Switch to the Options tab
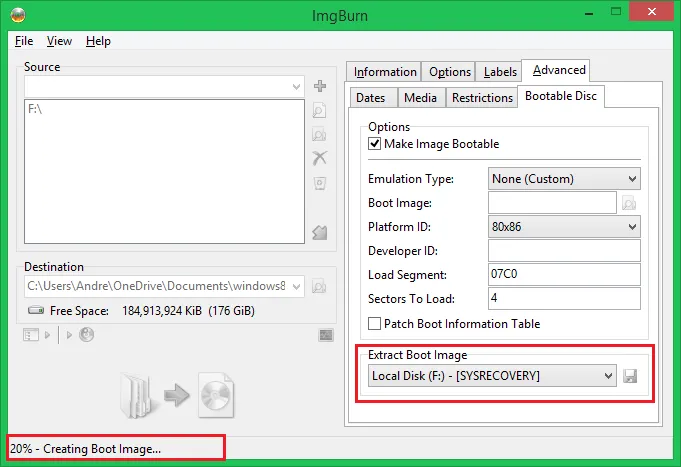 tap(450, 72)
